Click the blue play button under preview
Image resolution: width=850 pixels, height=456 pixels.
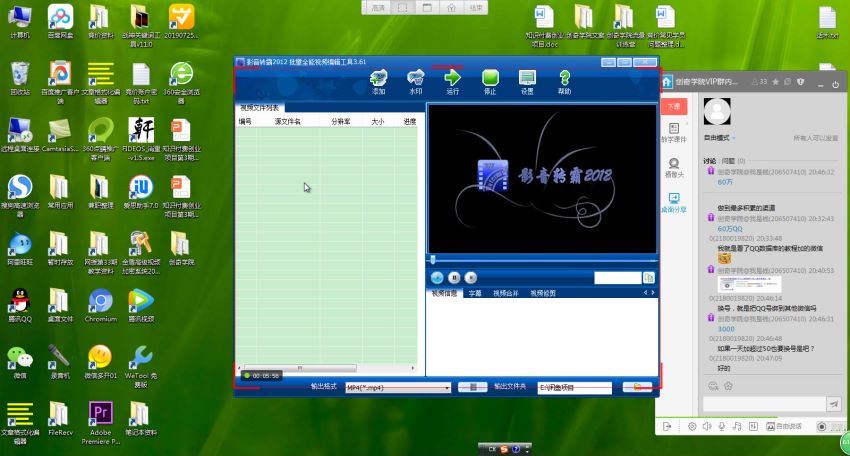[437, 278]
